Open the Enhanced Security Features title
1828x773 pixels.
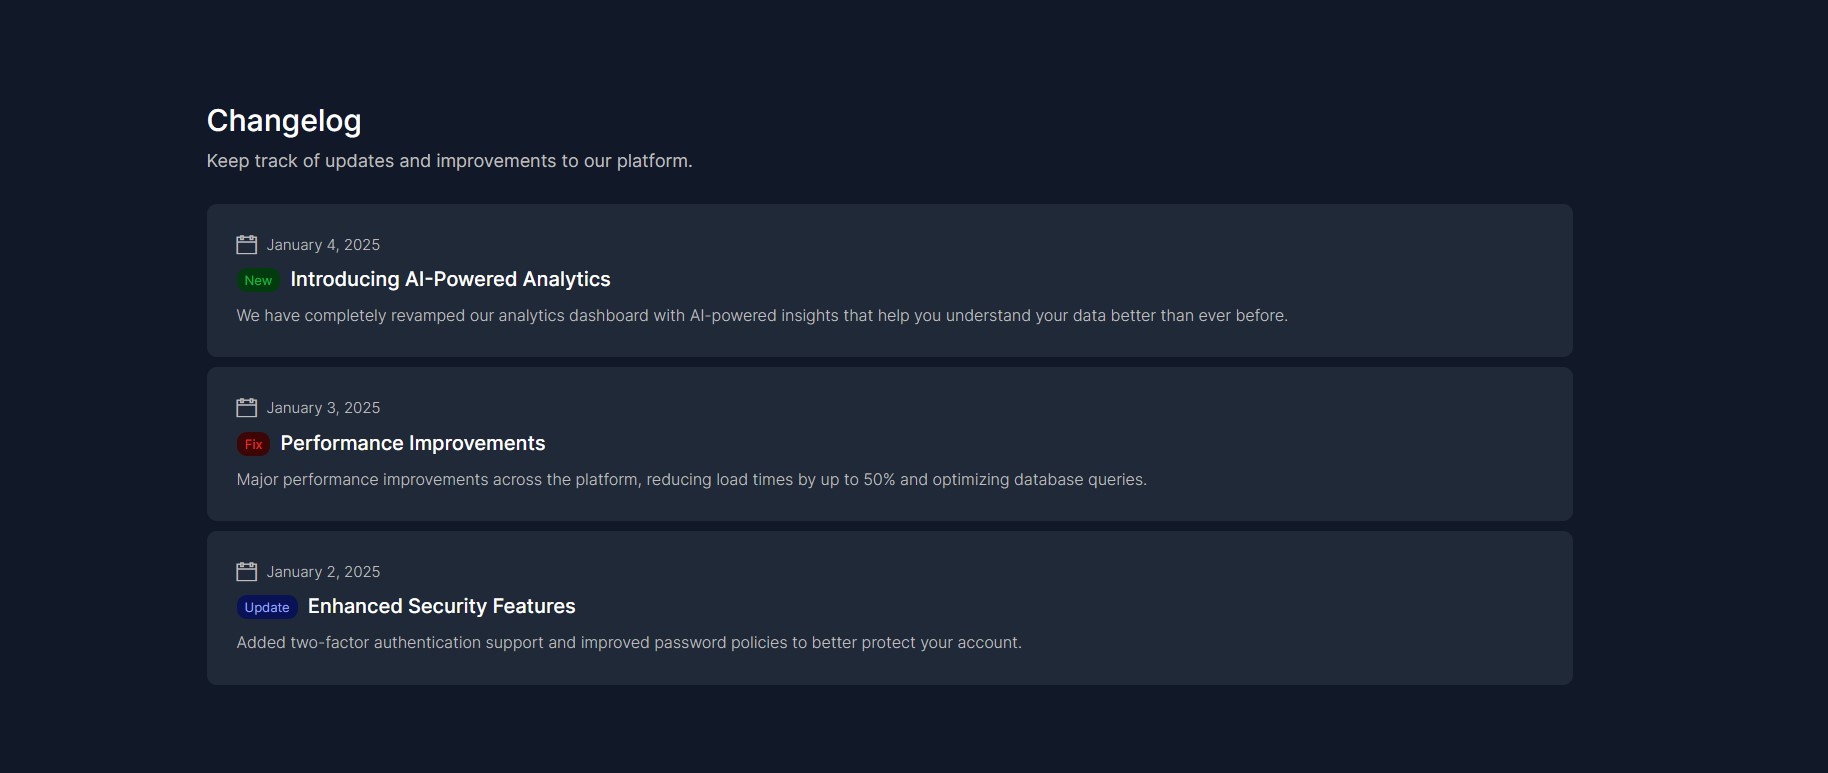click(x=441, y=607)
